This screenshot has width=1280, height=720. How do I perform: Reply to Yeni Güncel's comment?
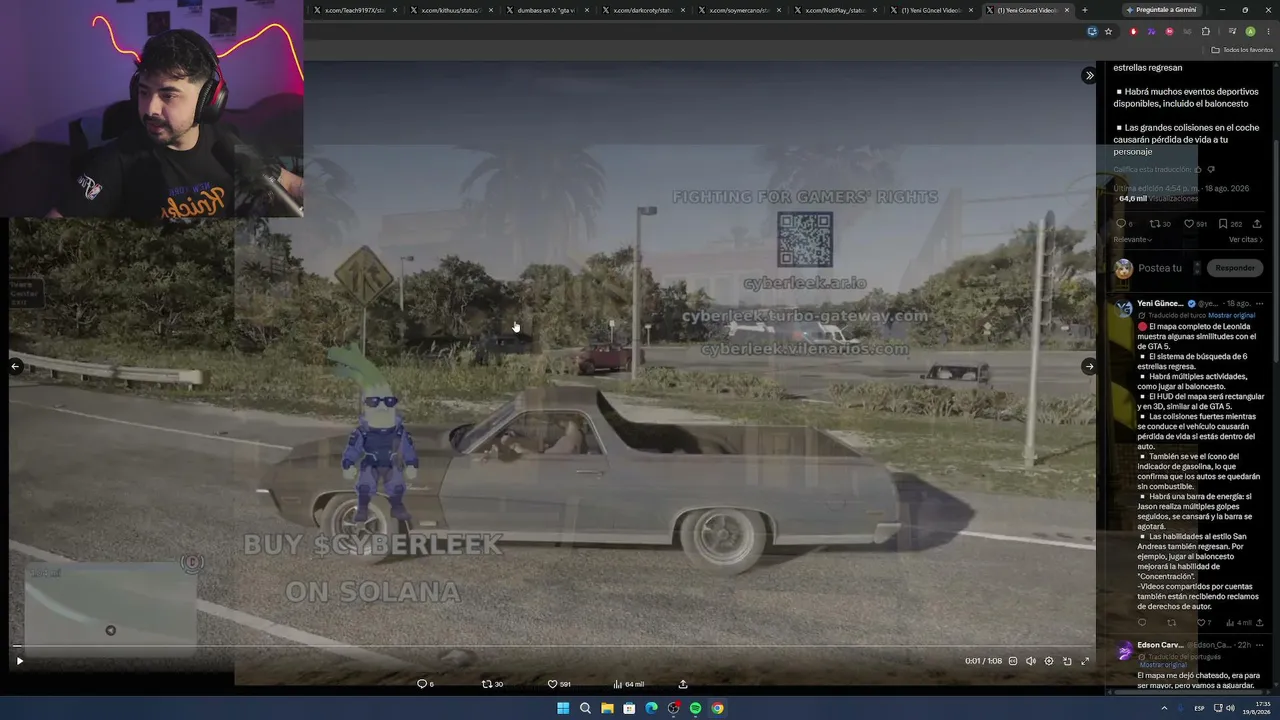click(1142, 623)
